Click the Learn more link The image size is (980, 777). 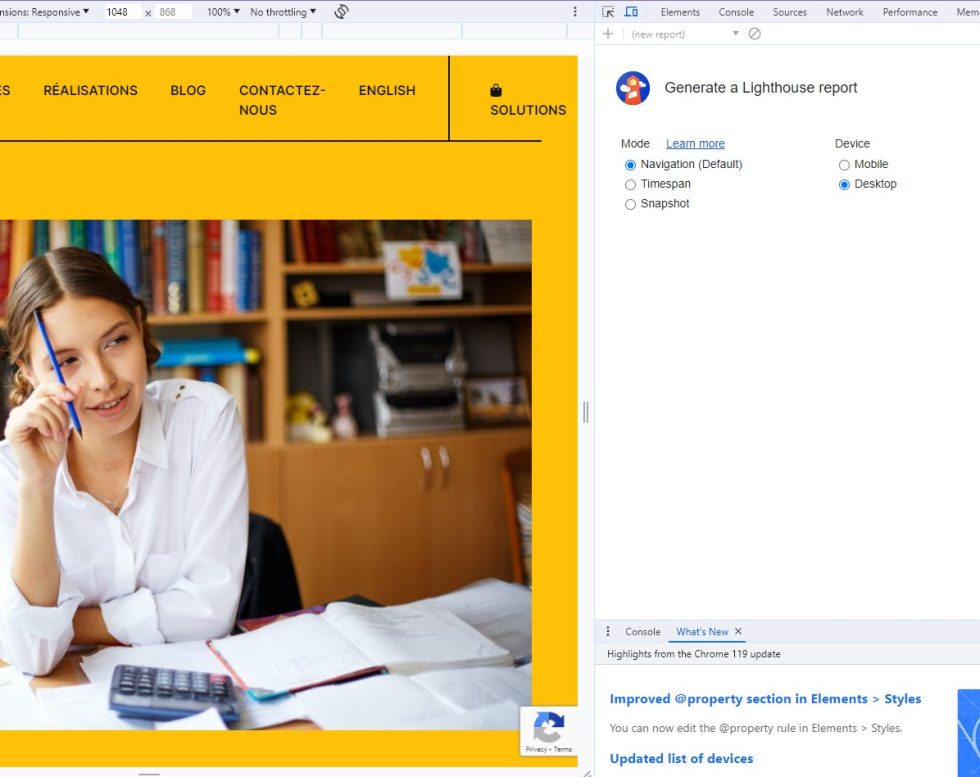[x=695, y=144]
